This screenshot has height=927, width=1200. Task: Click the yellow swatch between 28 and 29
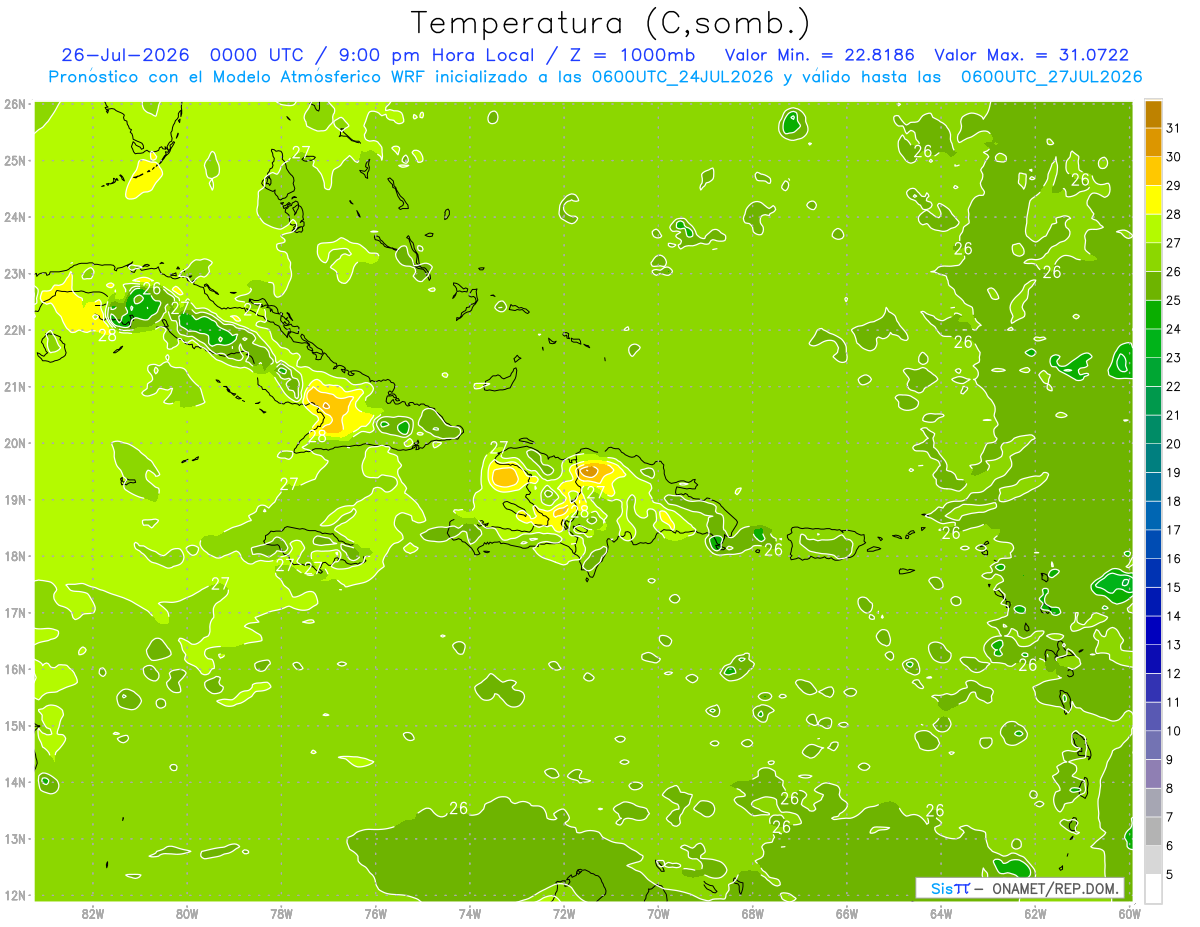[1153, 200]
